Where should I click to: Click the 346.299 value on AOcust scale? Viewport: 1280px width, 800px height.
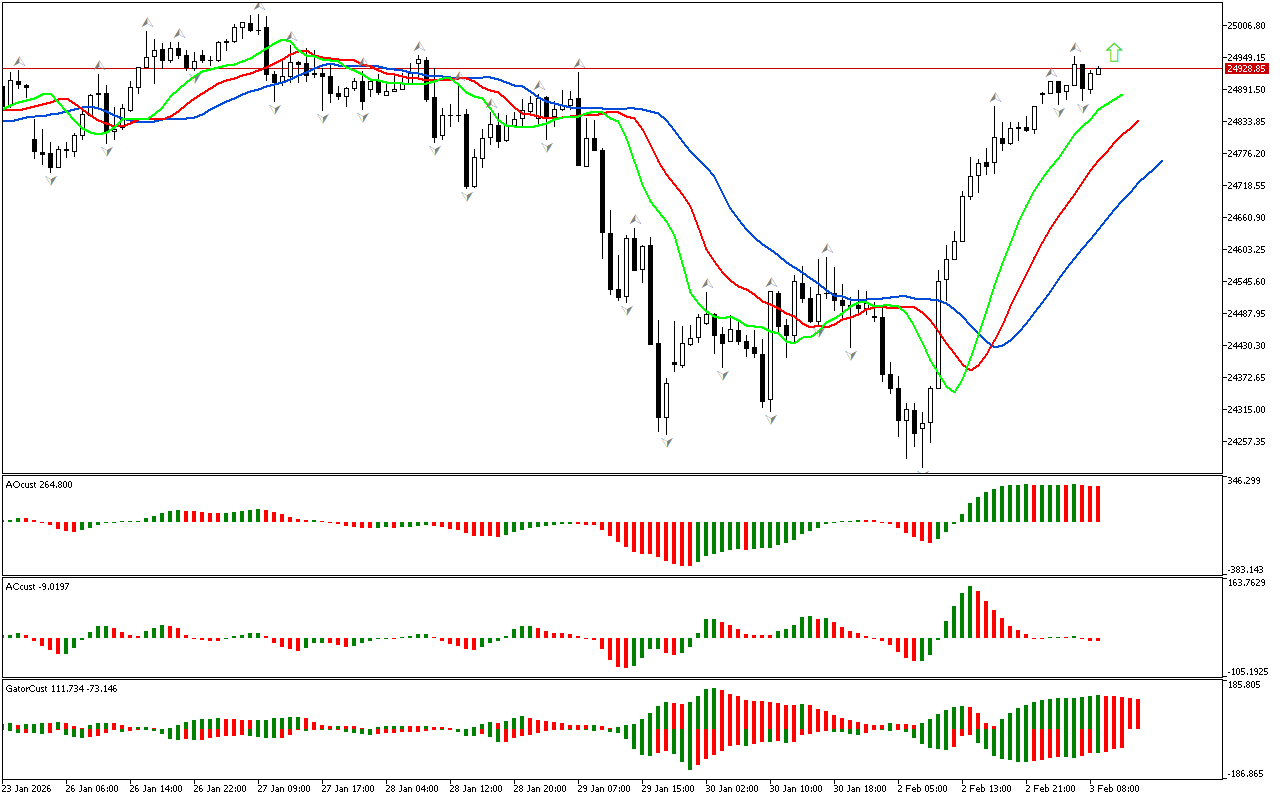coord(1243,482)
